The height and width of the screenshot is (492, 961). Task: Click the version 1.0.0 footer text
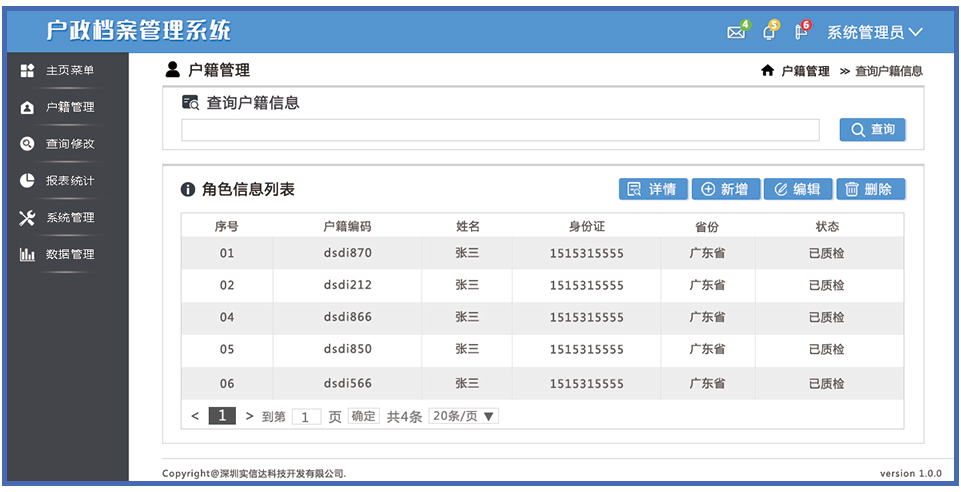[x=911, y=474]
